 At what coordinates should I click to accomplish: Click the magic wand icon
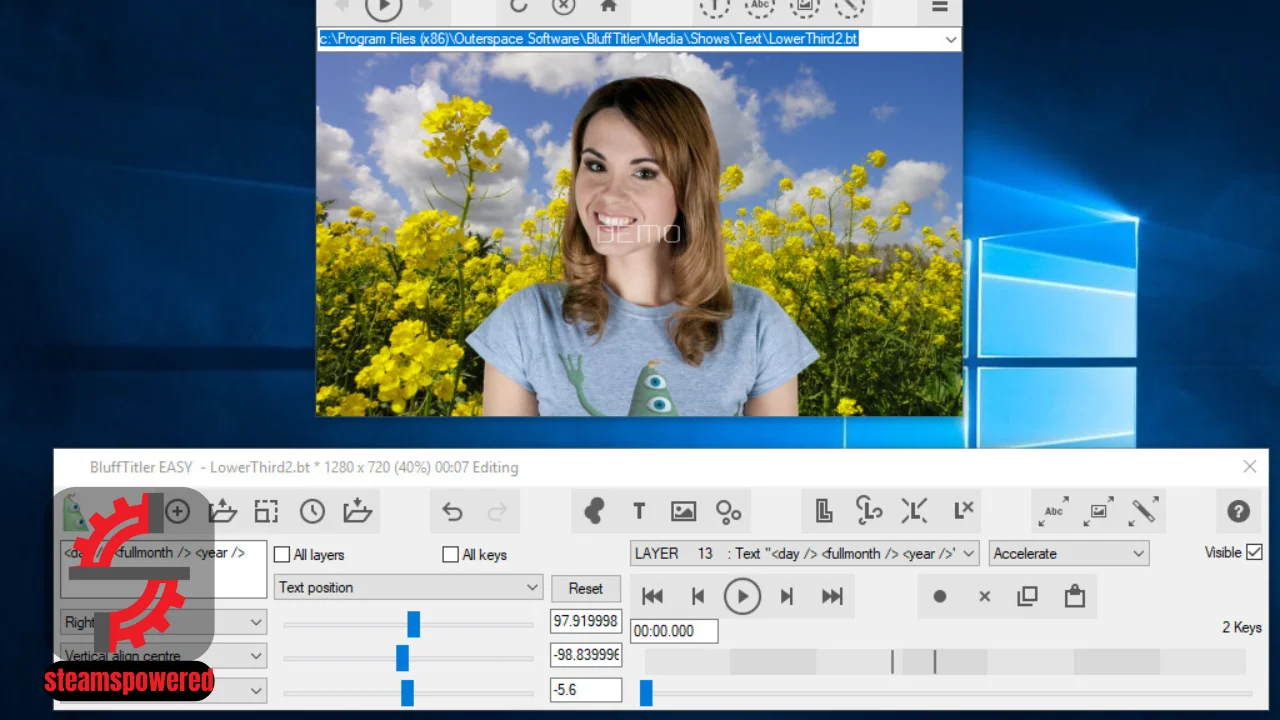1144,511
